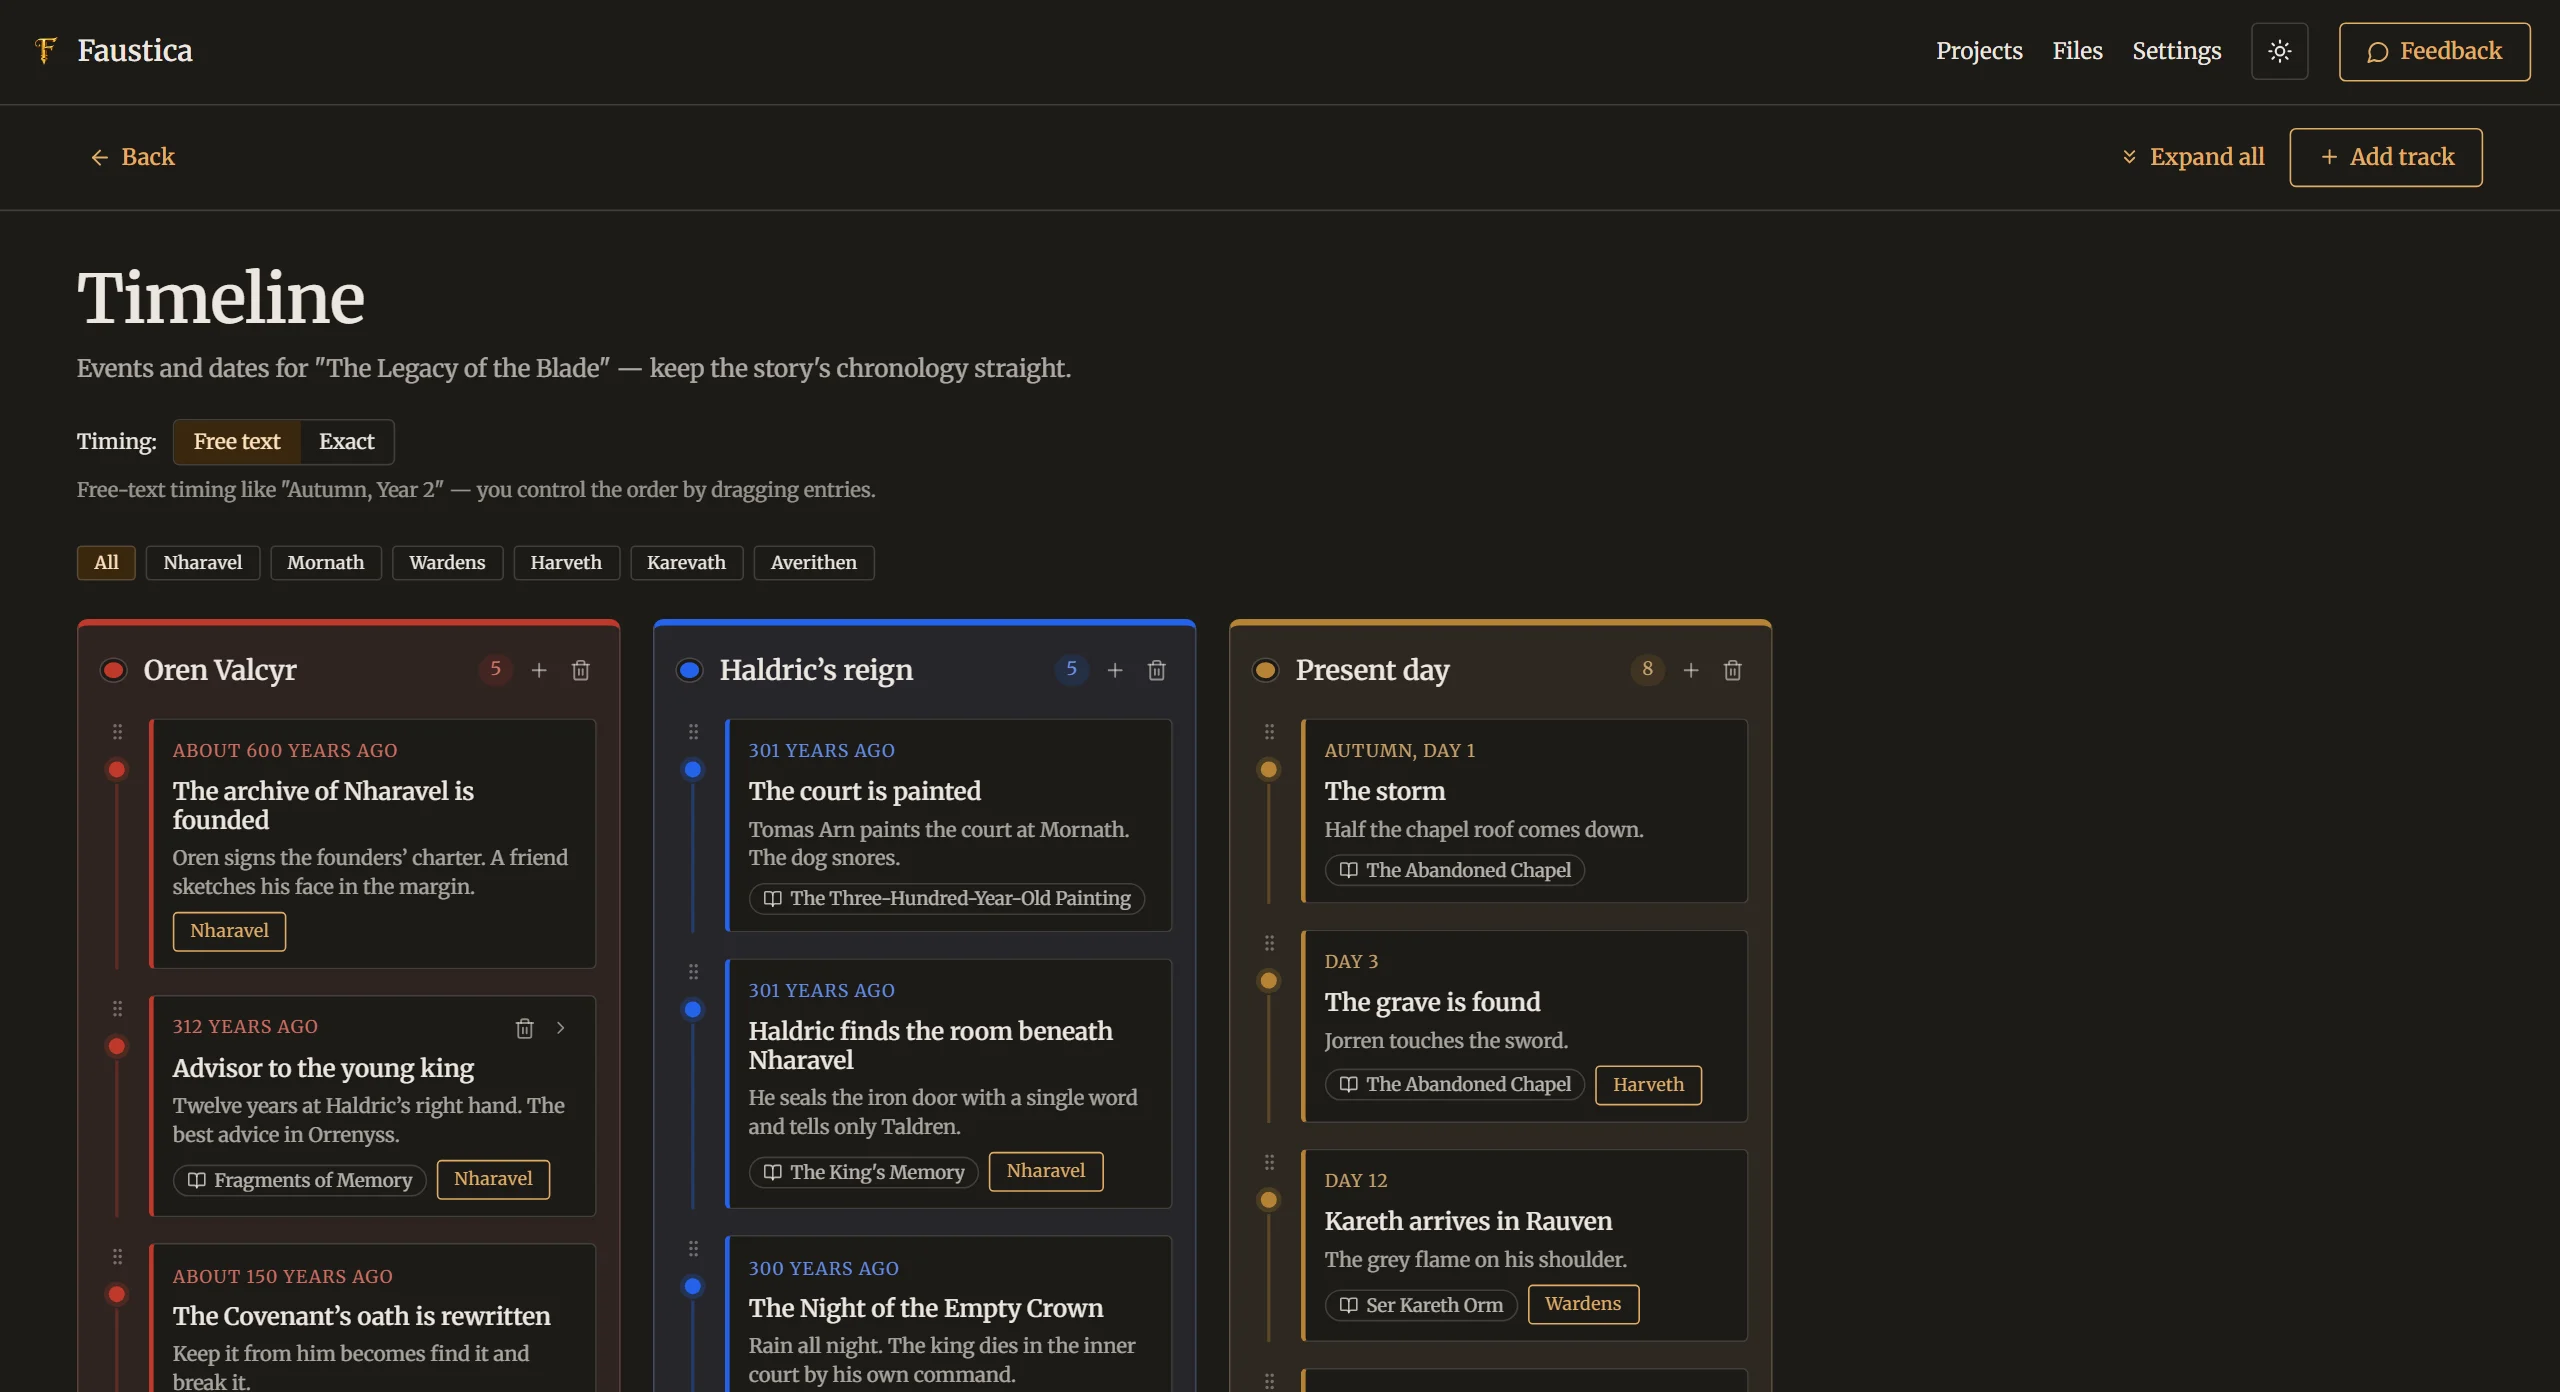
Task: Switch timing to Free text
Action: tap(237, 442)
